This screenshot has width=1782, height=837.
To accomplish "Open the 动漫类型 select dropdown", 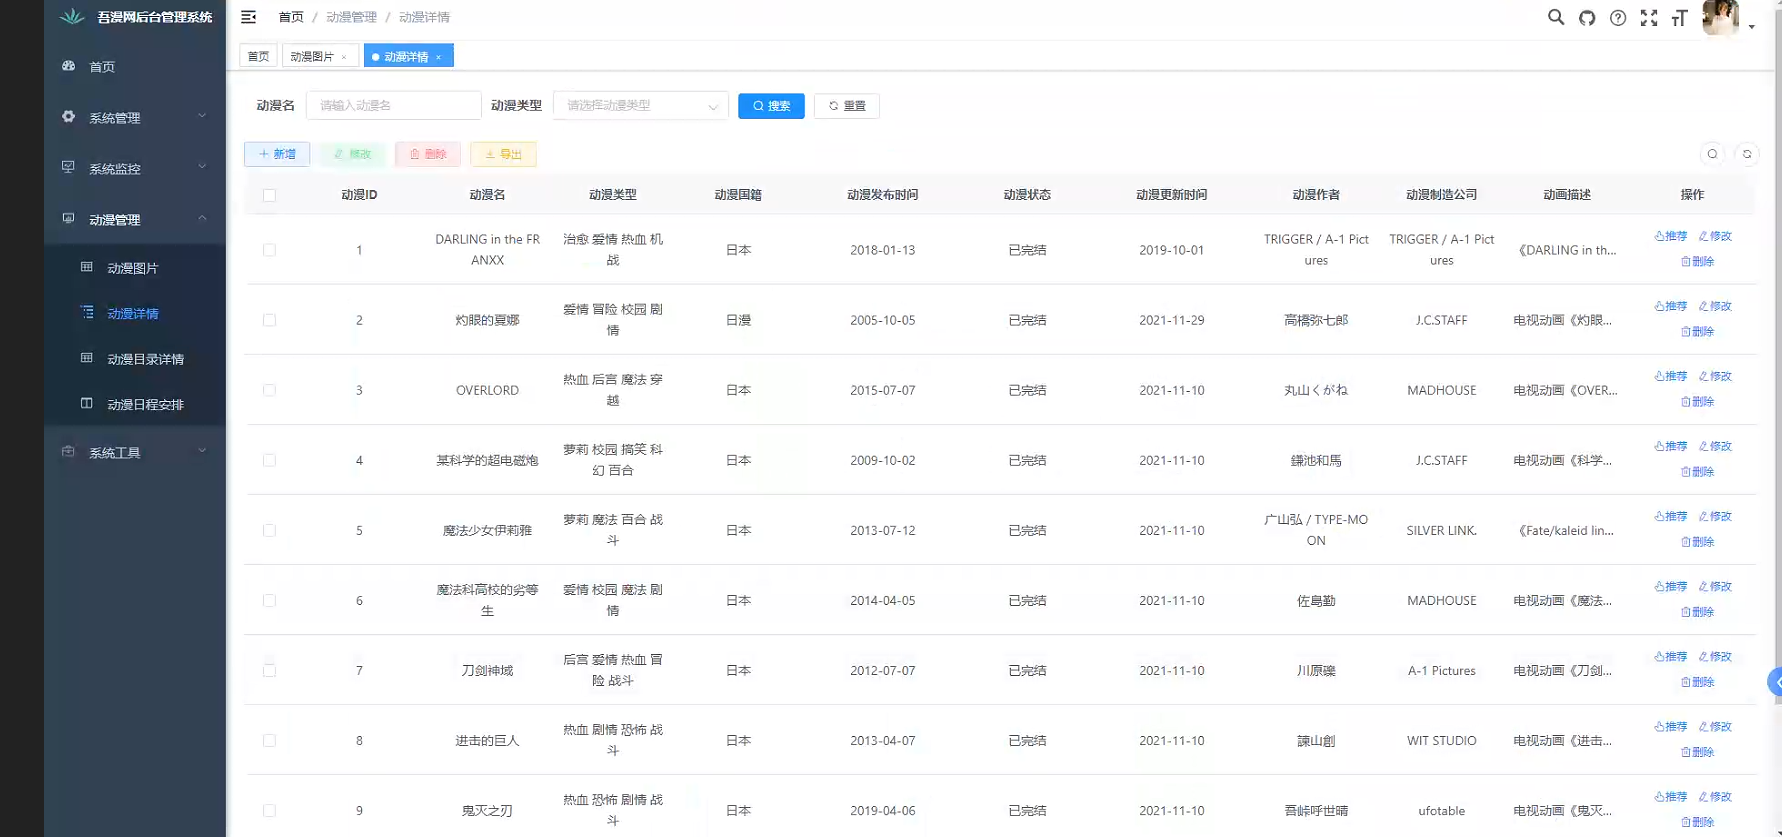I will coord(640,105).
